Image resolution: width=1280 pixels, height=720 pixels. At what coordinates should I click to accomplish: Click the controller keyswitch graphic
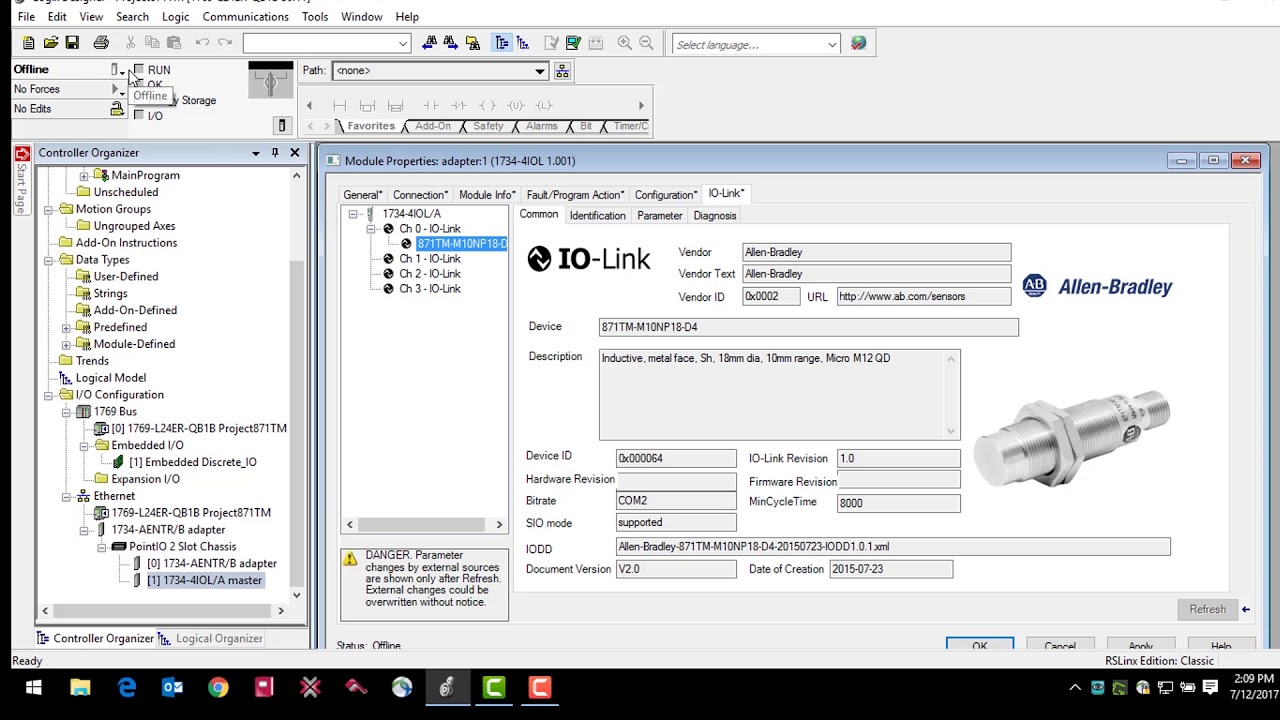(270, 81)
